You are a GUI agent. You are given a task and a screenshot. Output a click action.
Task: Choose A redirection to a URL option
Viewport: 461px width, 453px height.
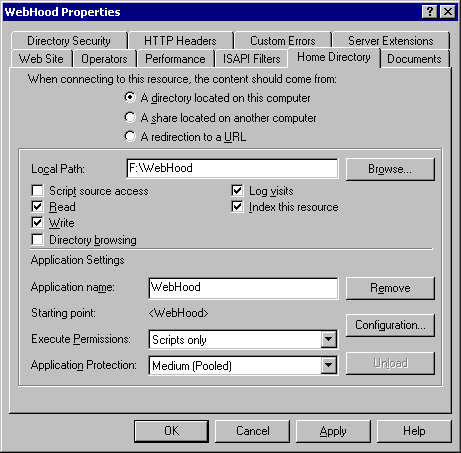[x=130, y=136]
